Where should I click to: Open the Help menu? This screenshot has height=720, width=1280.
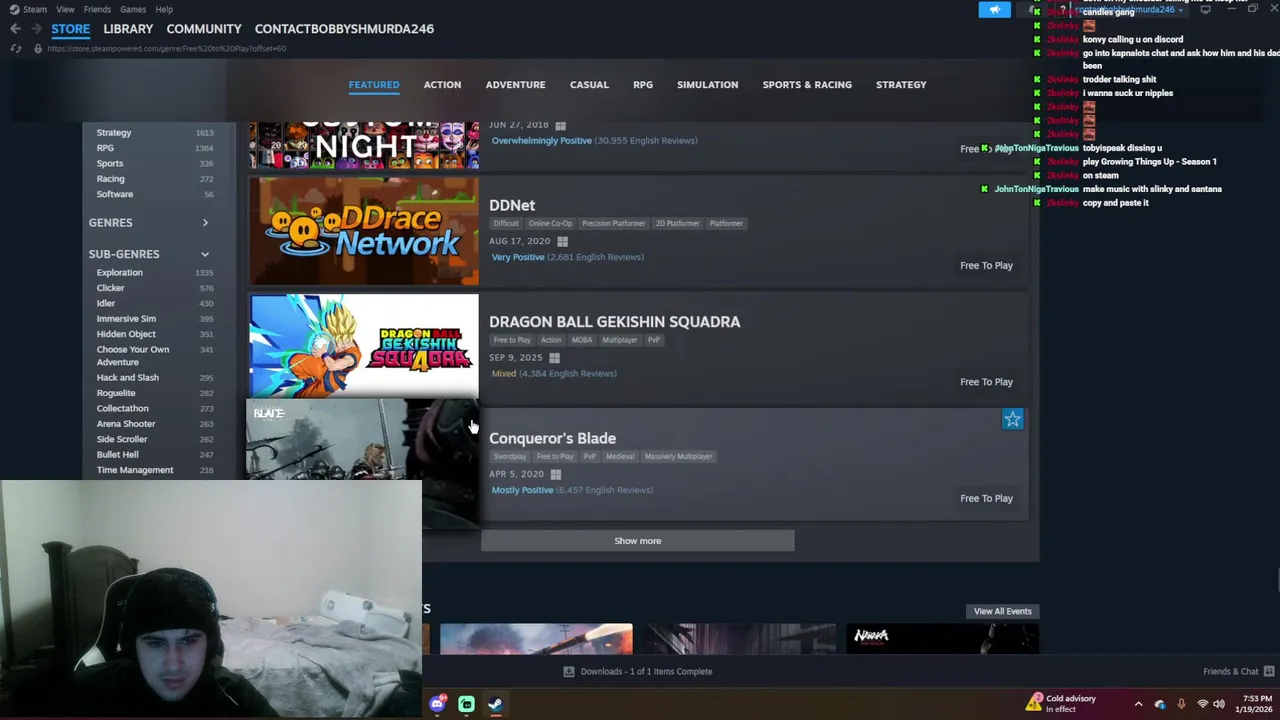164,9
